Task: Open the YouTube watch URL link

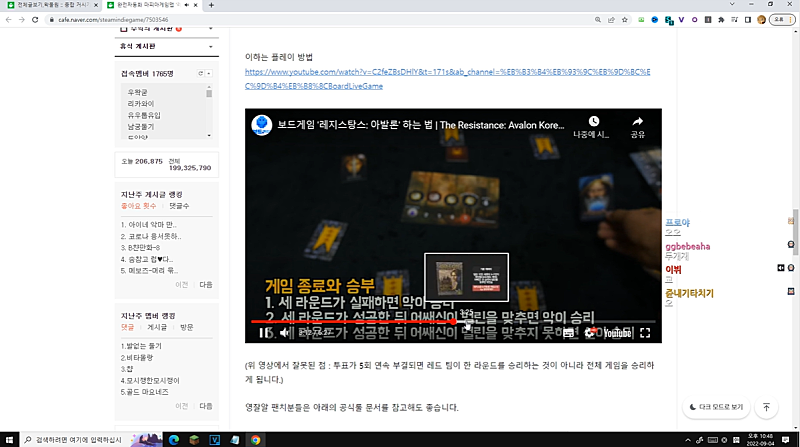Action: click(x=447, y=79)
